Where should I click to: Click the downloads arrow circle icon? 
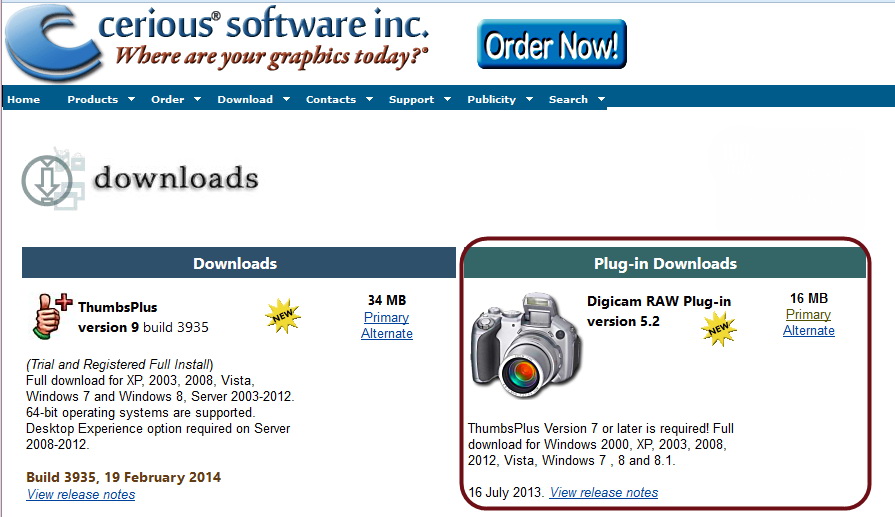[47, 181]
